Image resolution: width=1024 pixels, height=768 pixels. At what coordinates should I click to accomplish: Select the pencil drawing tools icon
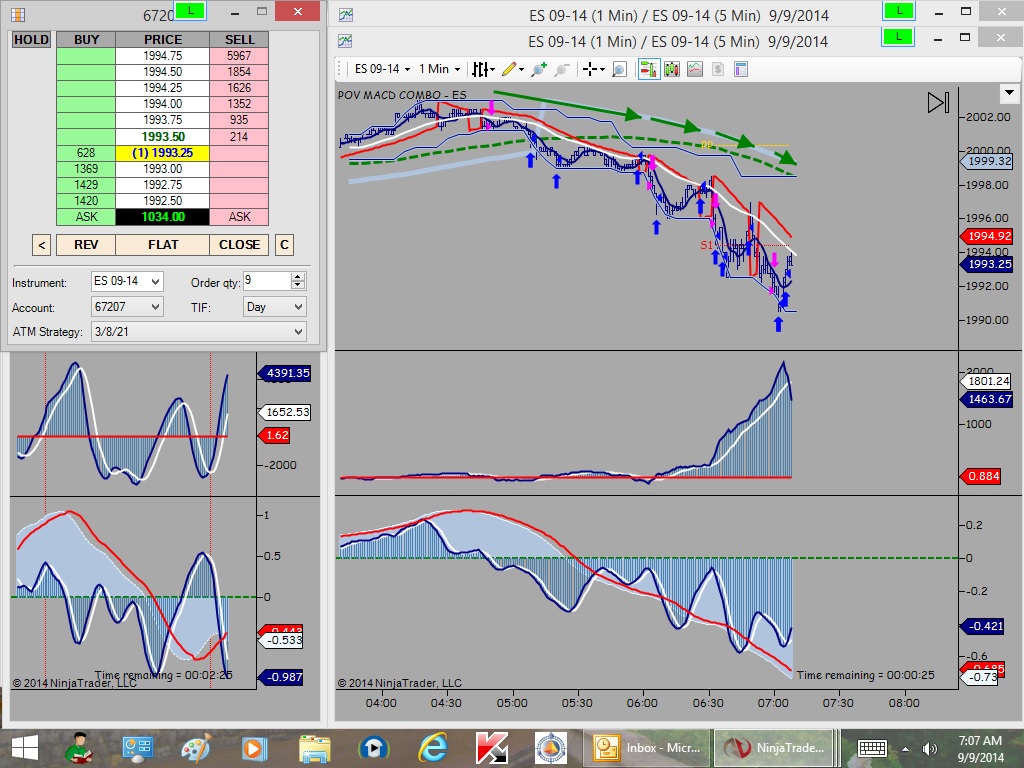click(509, 69)
